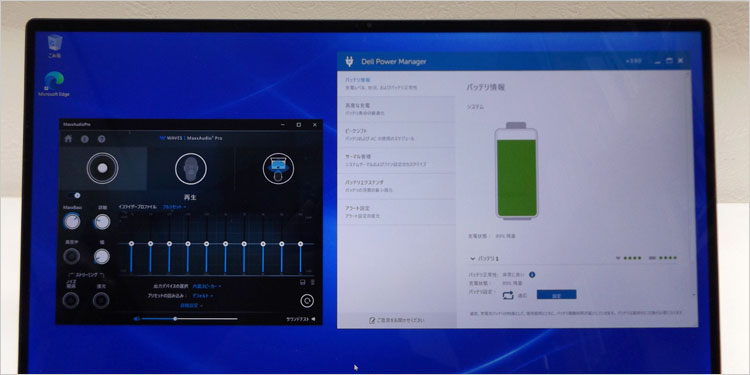Open the MaxxAudio Pro info icon
Screen dimensions: 750x375
coord(85,139)
